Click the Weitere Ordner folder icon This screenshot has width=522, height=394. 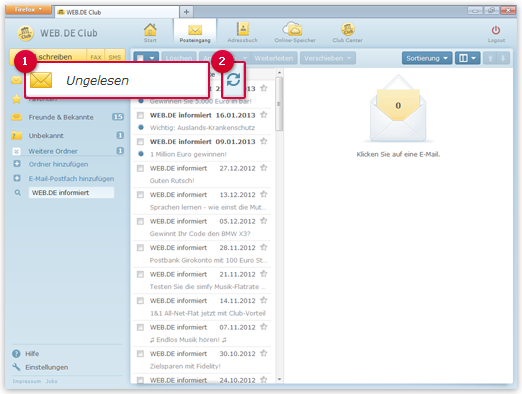[16, 151]
